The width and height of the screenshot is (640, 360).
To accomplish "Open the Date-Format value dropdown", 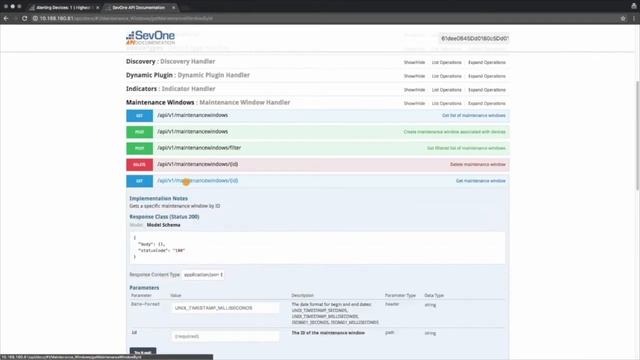I will [225, 308].
